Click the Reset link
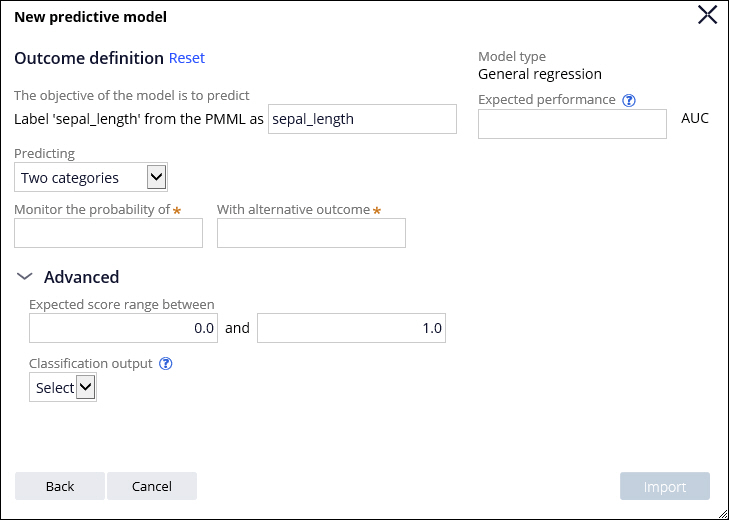The image size is (729, 520). 186,58
